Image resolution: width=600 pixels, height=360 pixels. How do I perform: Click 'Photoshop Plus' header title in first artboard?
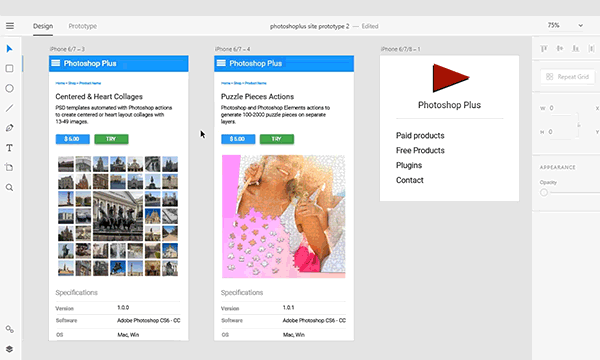click(x=90, y=64)
